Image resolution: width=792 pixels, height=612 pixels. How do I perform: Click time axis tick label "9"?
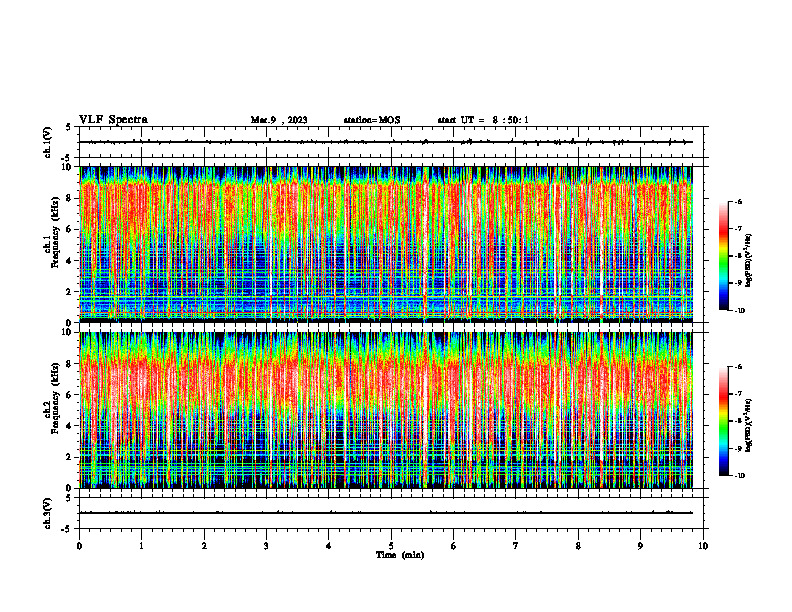point(640,546)
